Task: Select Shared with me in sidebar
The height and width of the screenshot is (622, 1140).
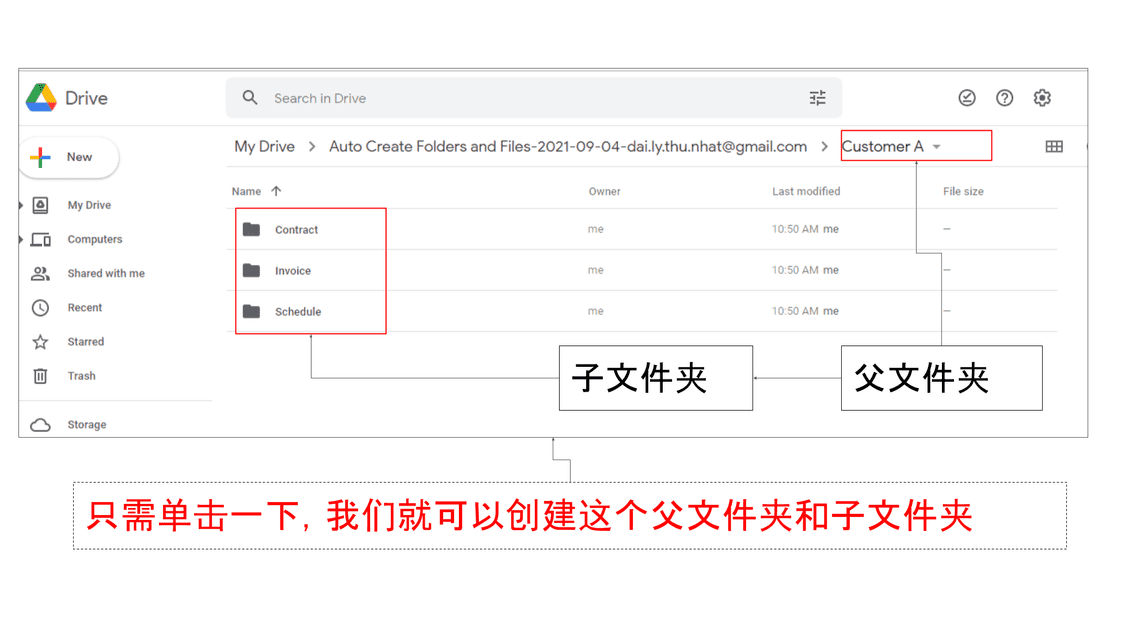Action: coord(105,274)
